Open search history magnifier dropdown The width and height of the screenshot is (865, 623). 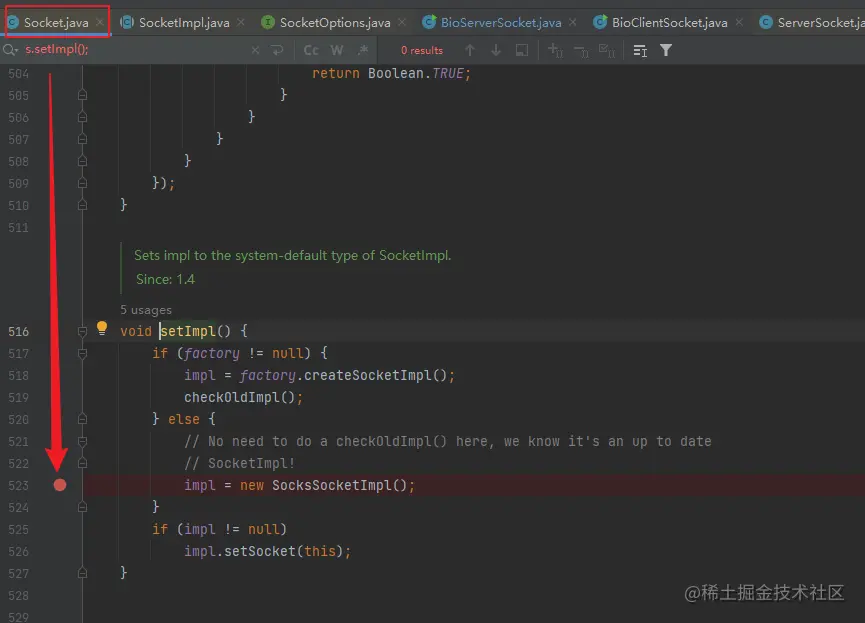click(x=10, y=50)
